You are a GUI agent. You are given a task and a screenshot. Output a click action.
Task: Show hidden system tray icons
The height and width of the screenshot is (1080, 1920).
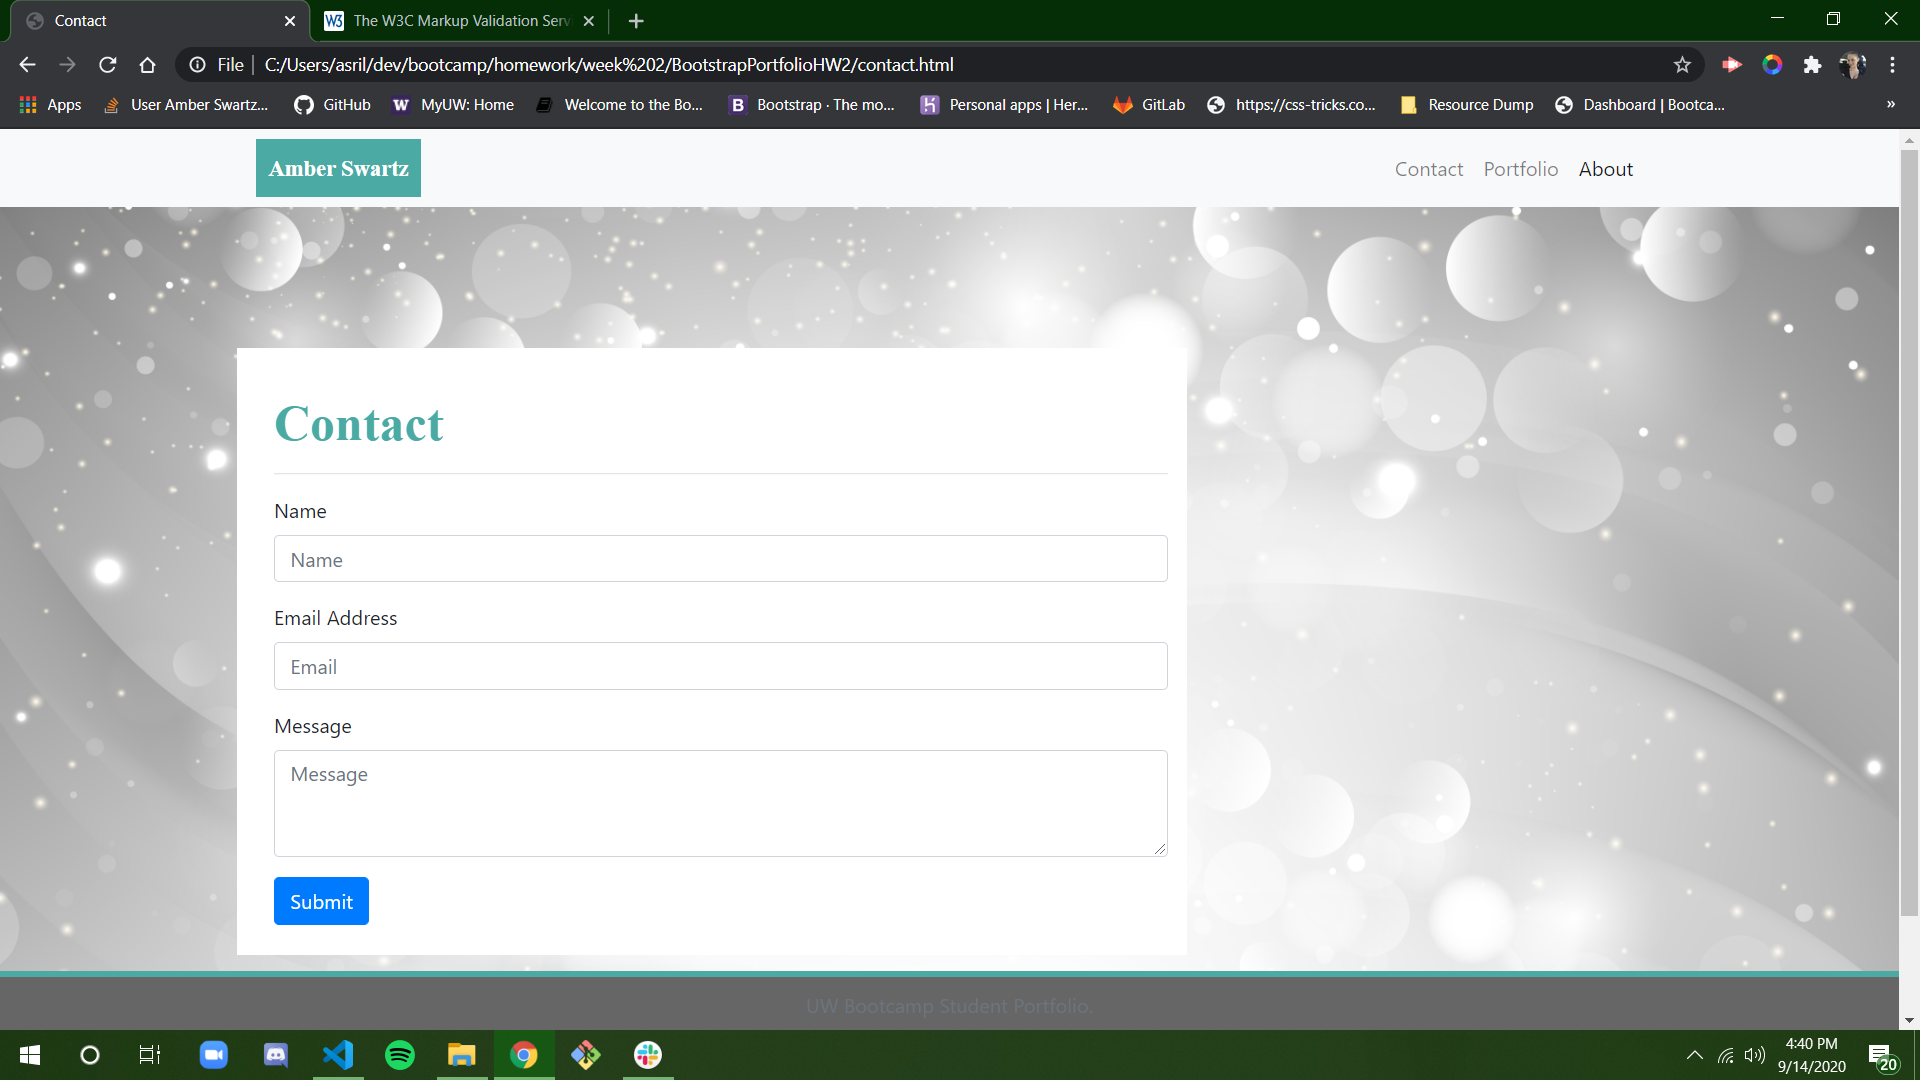(1694, 1055)
